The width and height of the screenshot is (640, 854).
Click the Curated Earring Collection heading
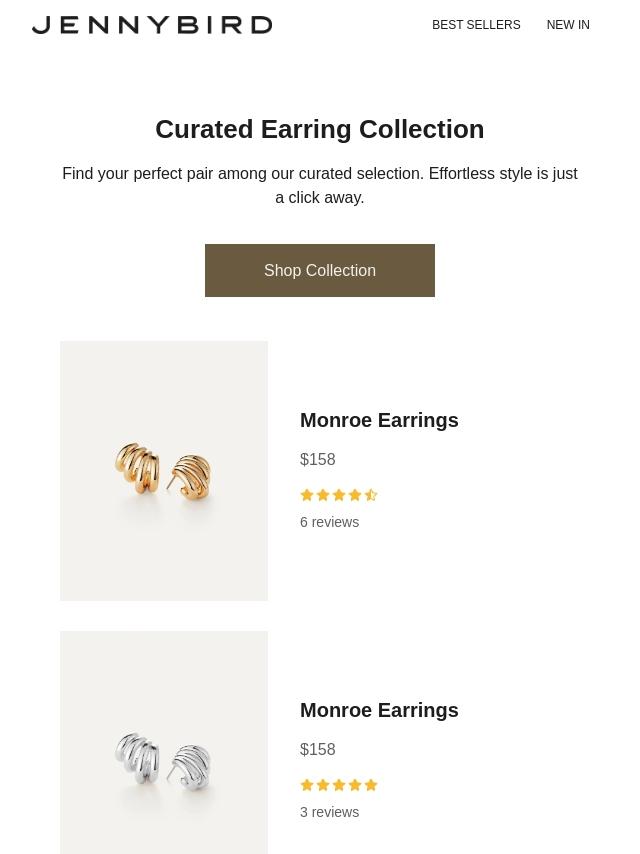320,129
